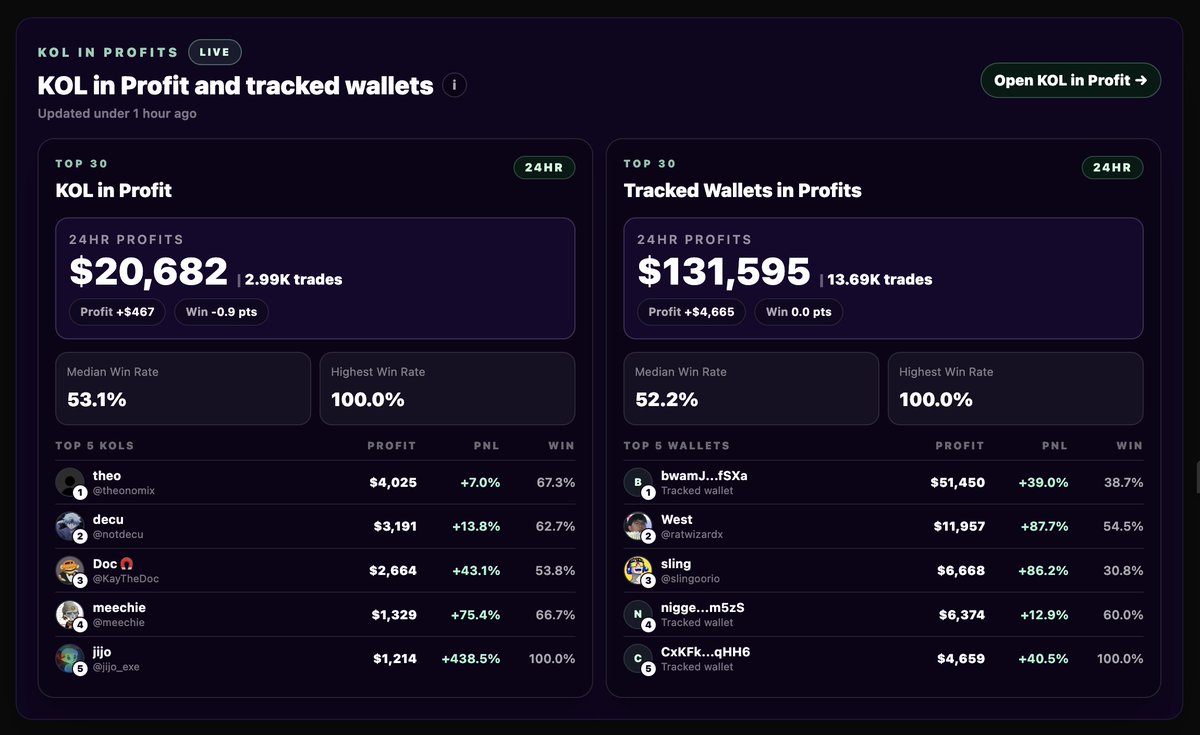The width and height of the screenshot is (1200, 735).
Task: Click Highest Win Rate card in KOL panel
Action: (x=447, y=388)
